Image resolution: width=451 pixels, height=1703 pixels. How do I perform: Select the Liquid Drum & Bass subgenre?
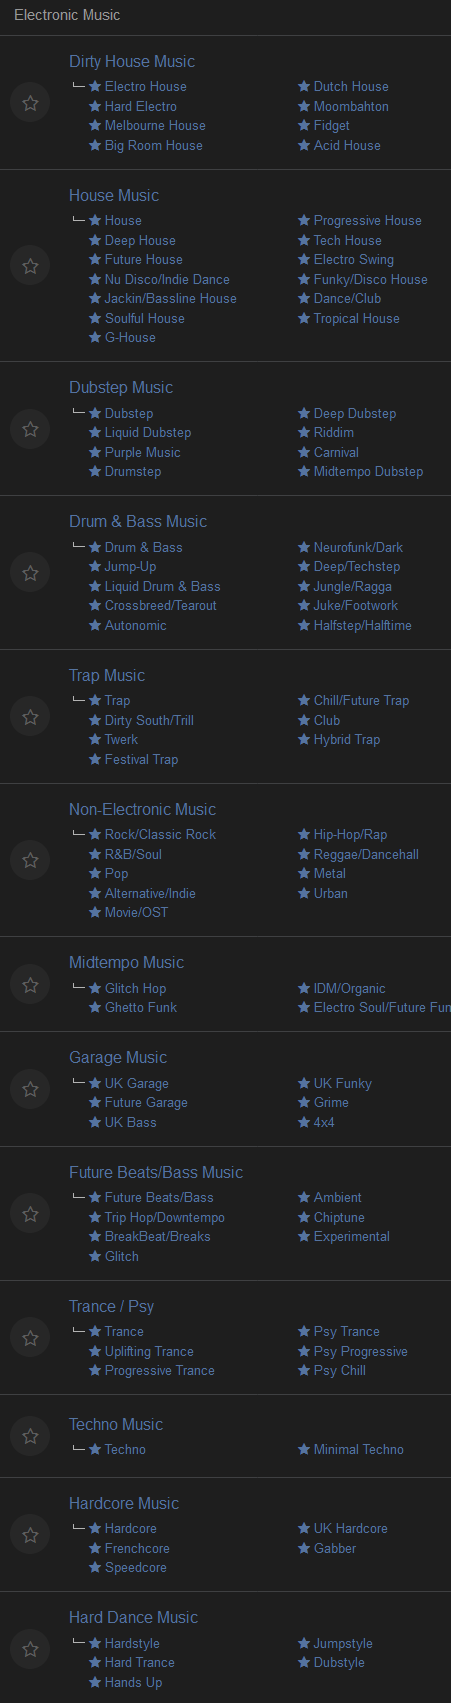(x=162, y=586)
